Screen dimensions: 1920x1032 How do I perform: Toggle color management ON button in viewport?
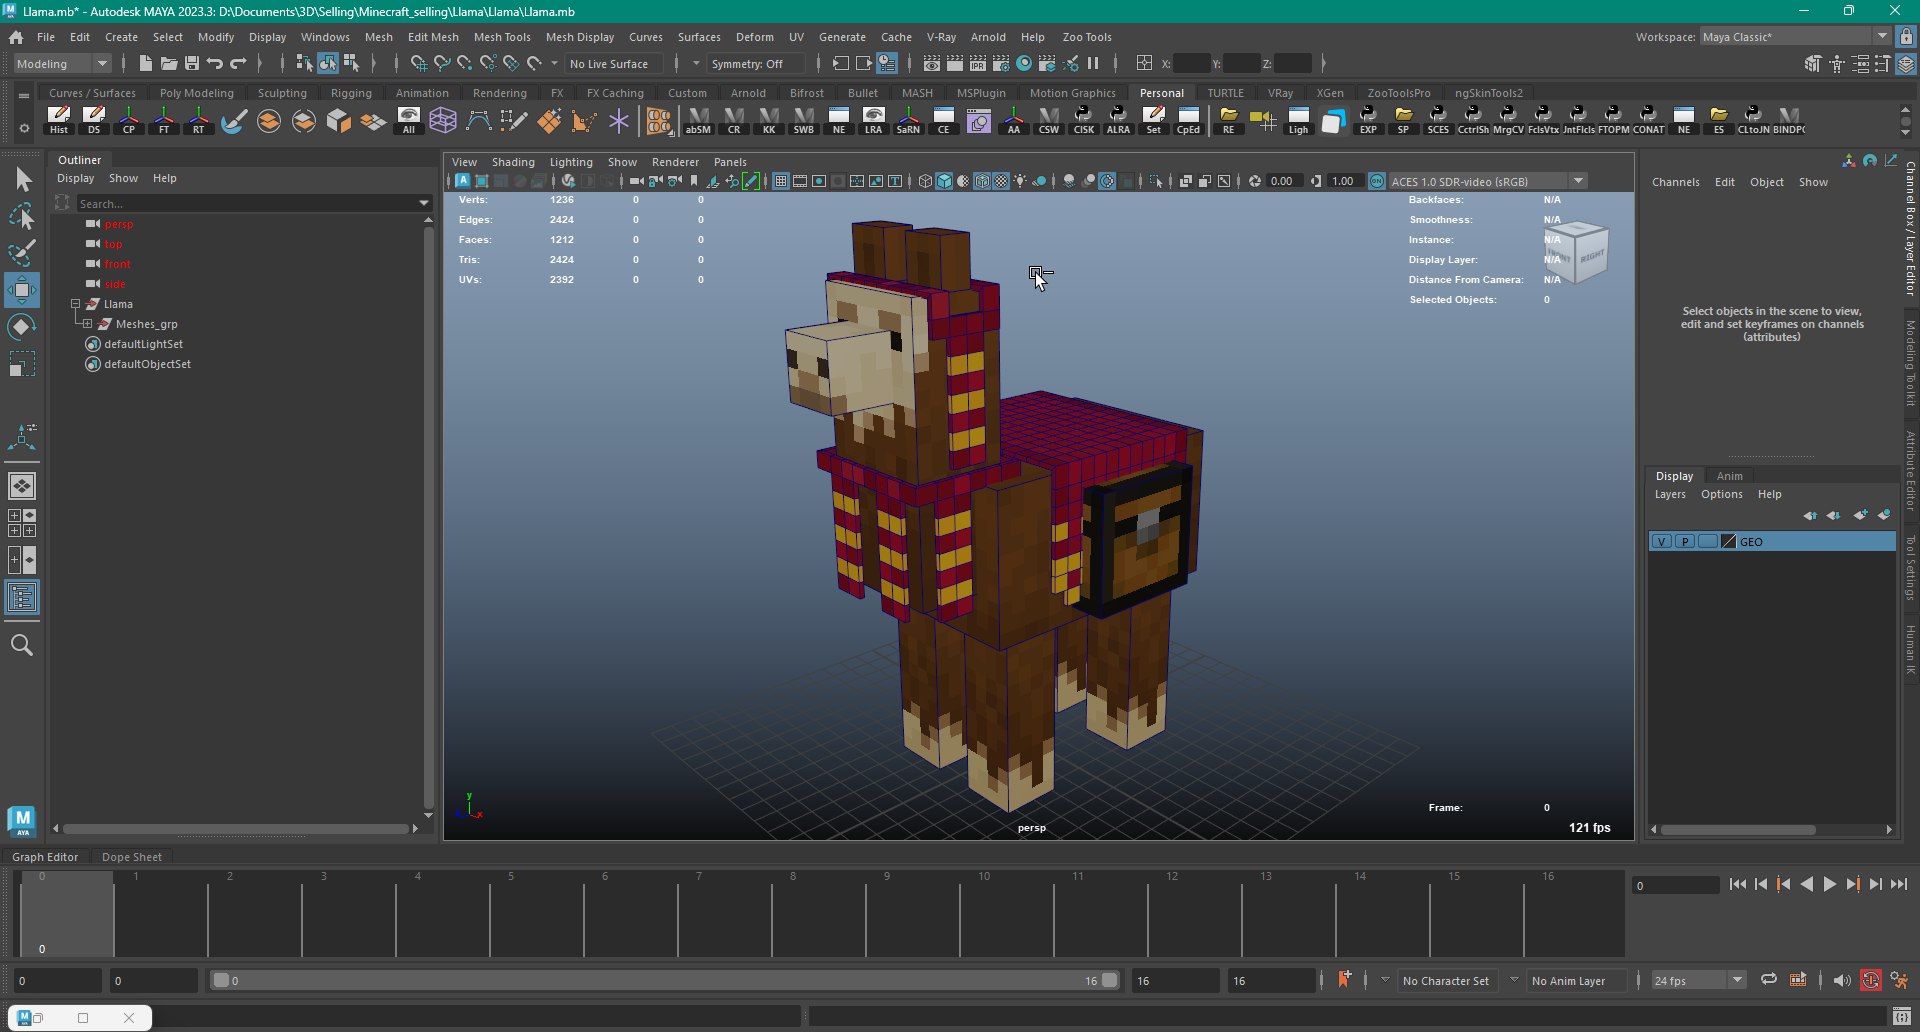tap(1377, 181)
